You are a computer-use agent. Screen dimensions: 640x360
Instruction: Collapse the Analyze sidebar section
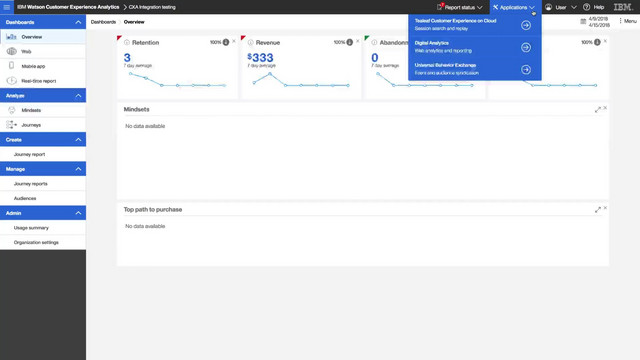pos(78,96)
